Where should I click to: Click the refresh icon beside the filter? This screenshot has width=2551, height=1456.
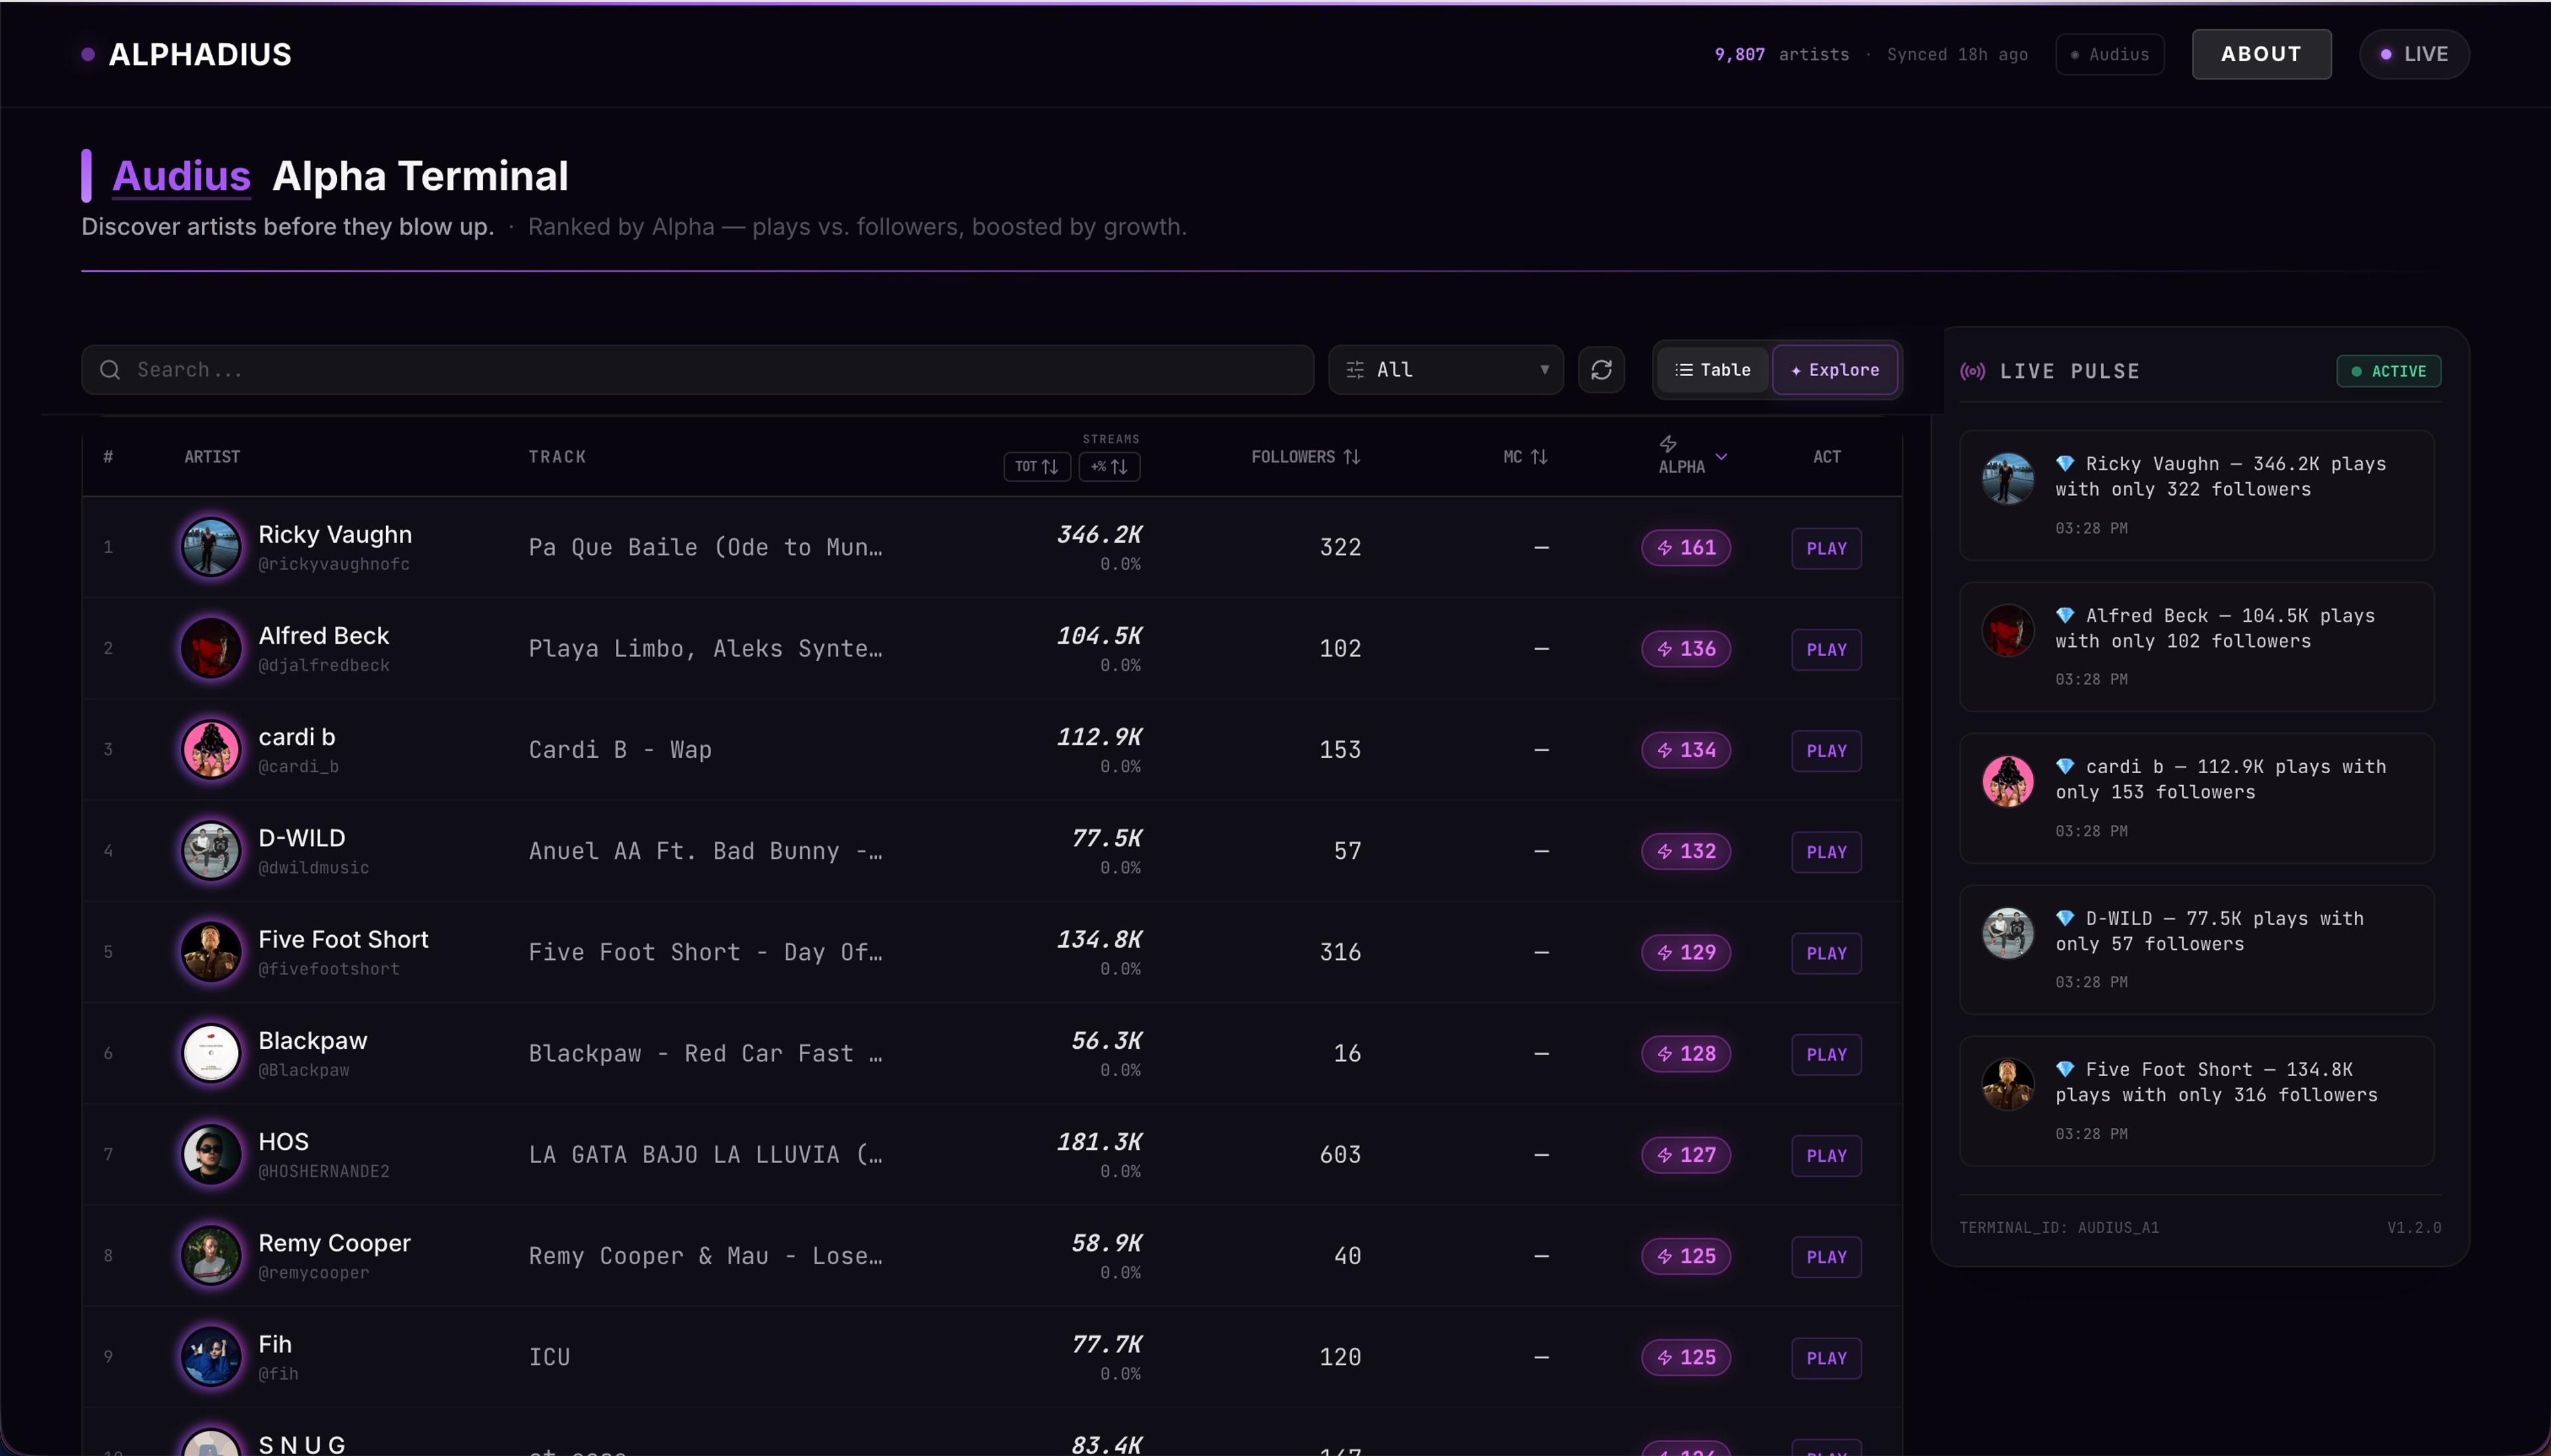1600,370
